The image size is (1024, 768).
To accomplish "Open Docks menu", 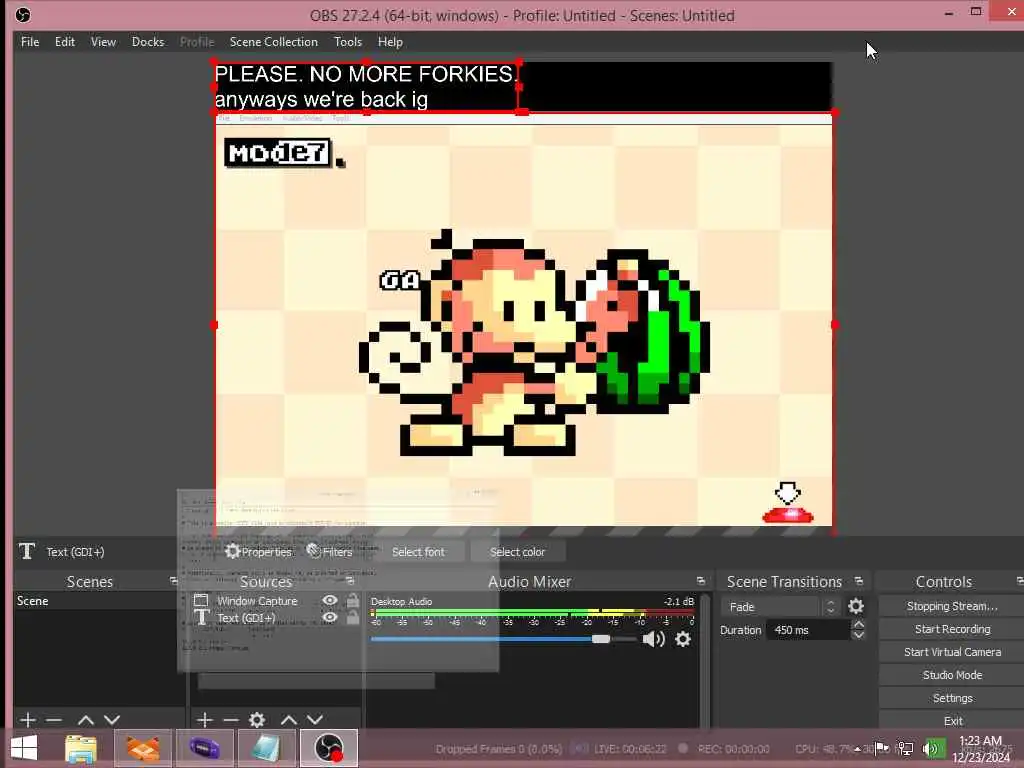I will point(148,42).
